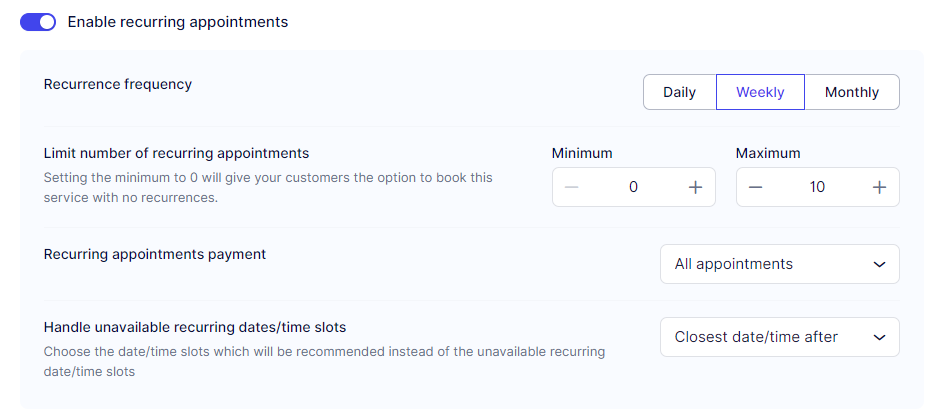Click the chevron arrow beside All appointments
Screen dimensions: 939x417
click(879, 264)
